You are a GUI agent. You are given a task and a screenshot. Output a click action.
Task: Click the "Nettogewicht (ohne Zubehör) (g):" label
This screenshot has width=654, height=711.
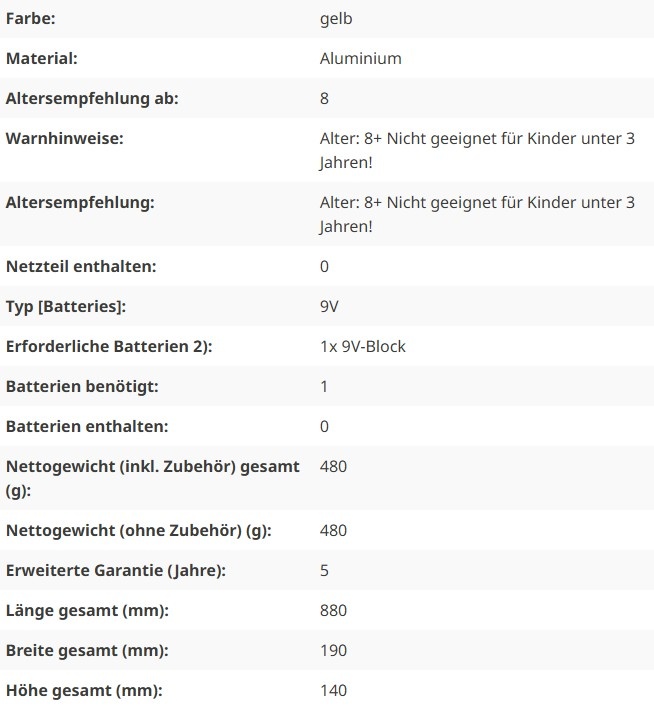139,530
